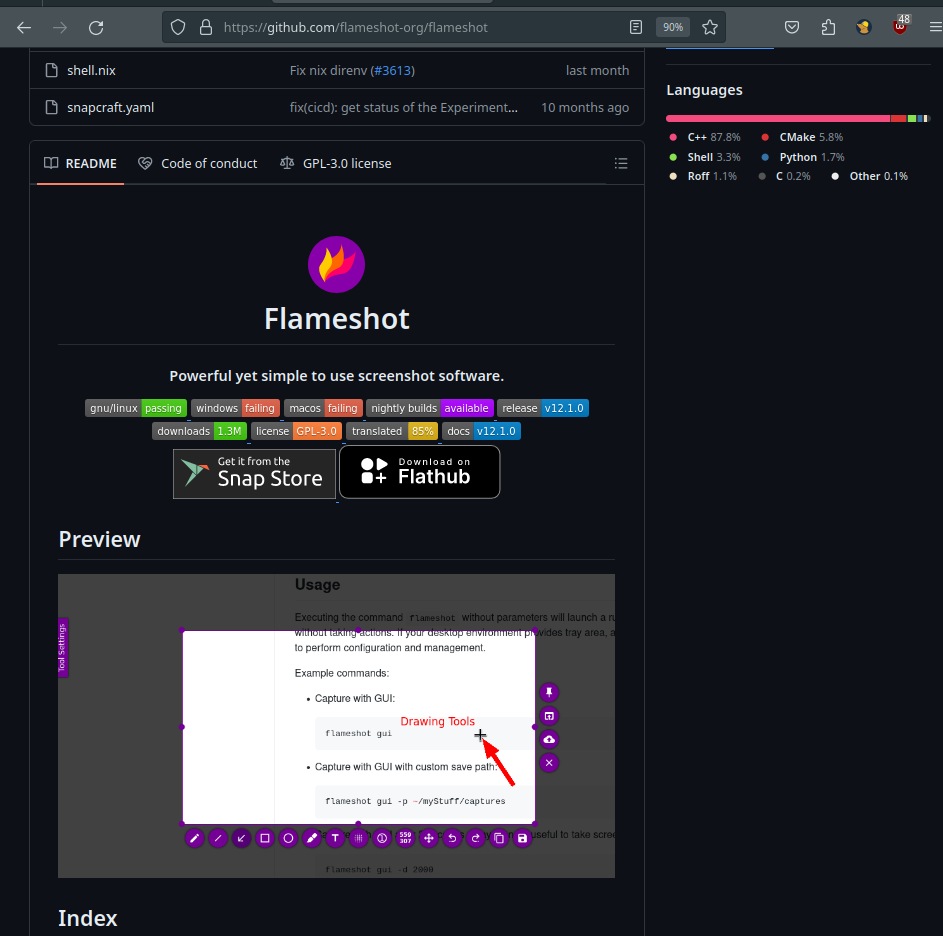This screenshot has height=936, width=943.
Task: Open the 'fix(cicd): get status' commit message
Action: point(404,108)
